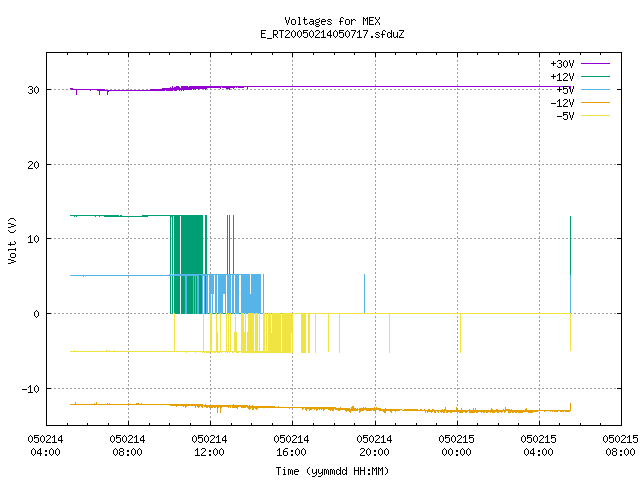Click the yellow -5V dip near 050215 00:00
640x480 pixels.
(460, 333)
